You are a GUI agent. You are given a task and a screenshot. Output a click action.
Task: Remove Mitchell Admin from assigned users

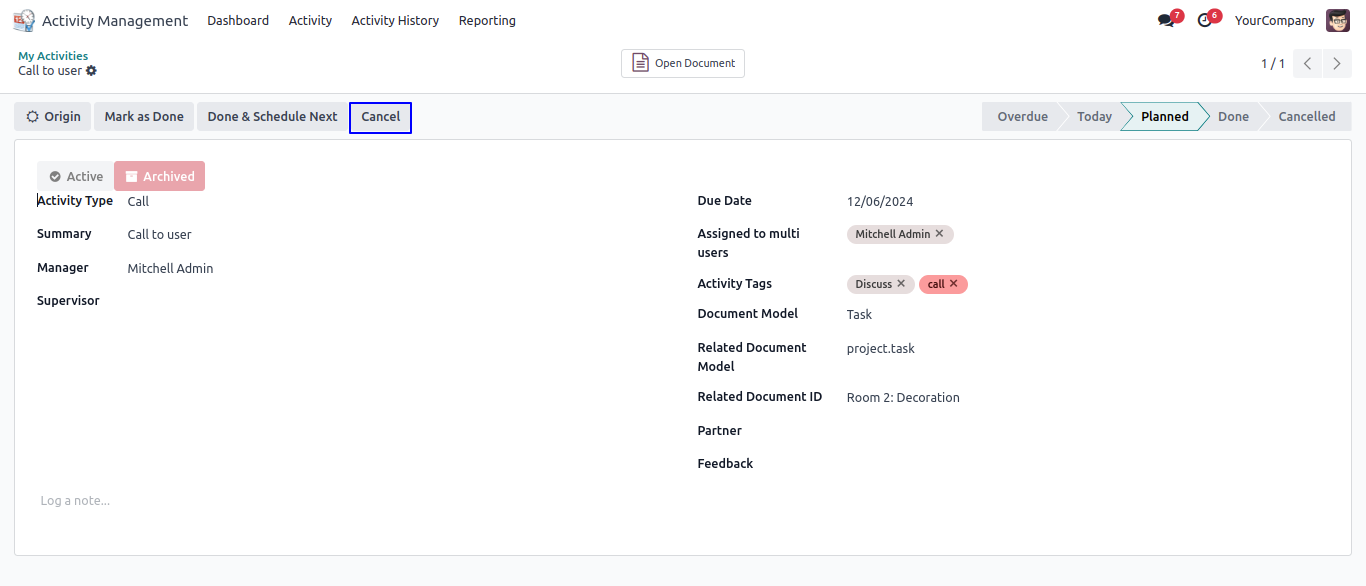tap(940, 234)
